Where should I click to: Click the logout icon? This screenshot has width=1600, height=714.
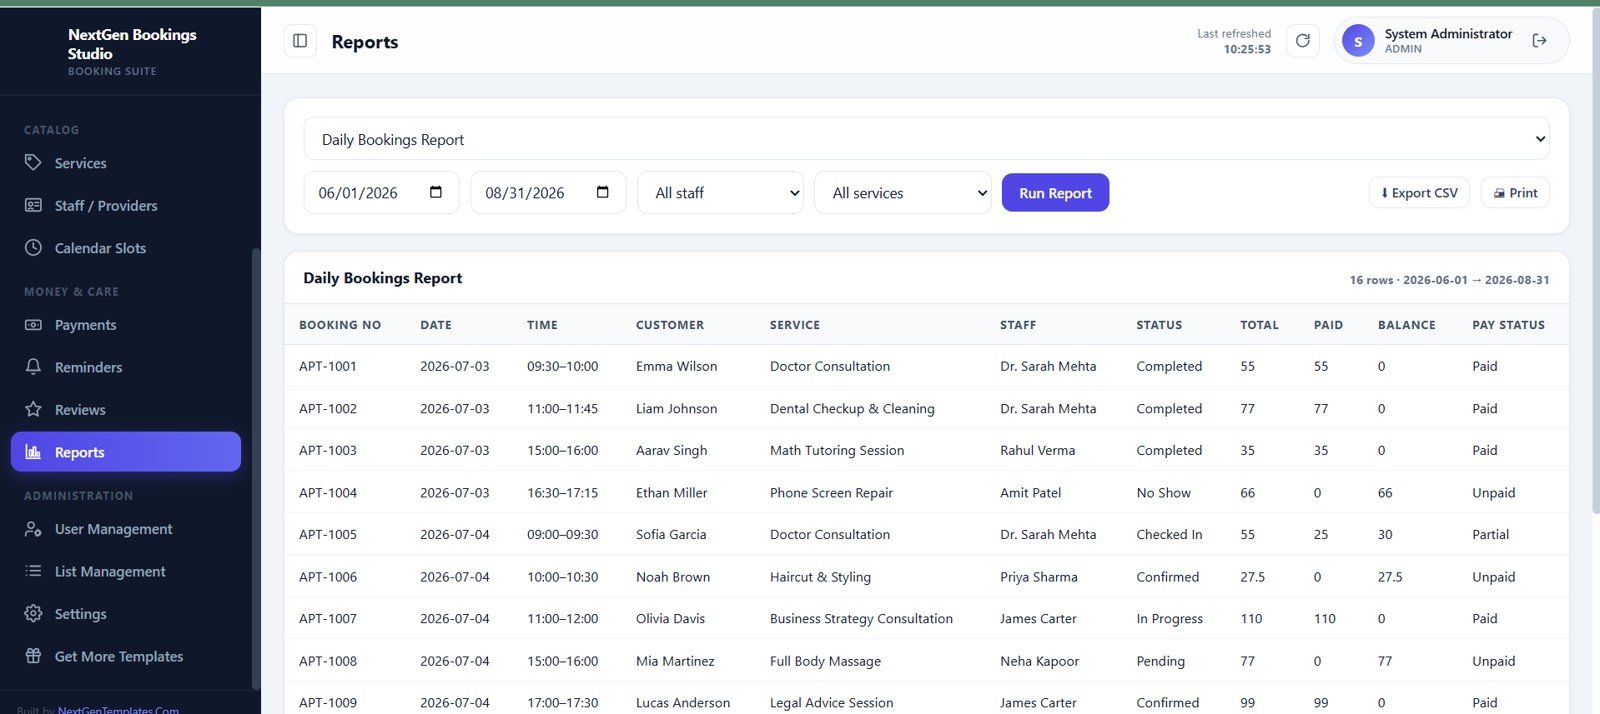tap(1539, 41)
